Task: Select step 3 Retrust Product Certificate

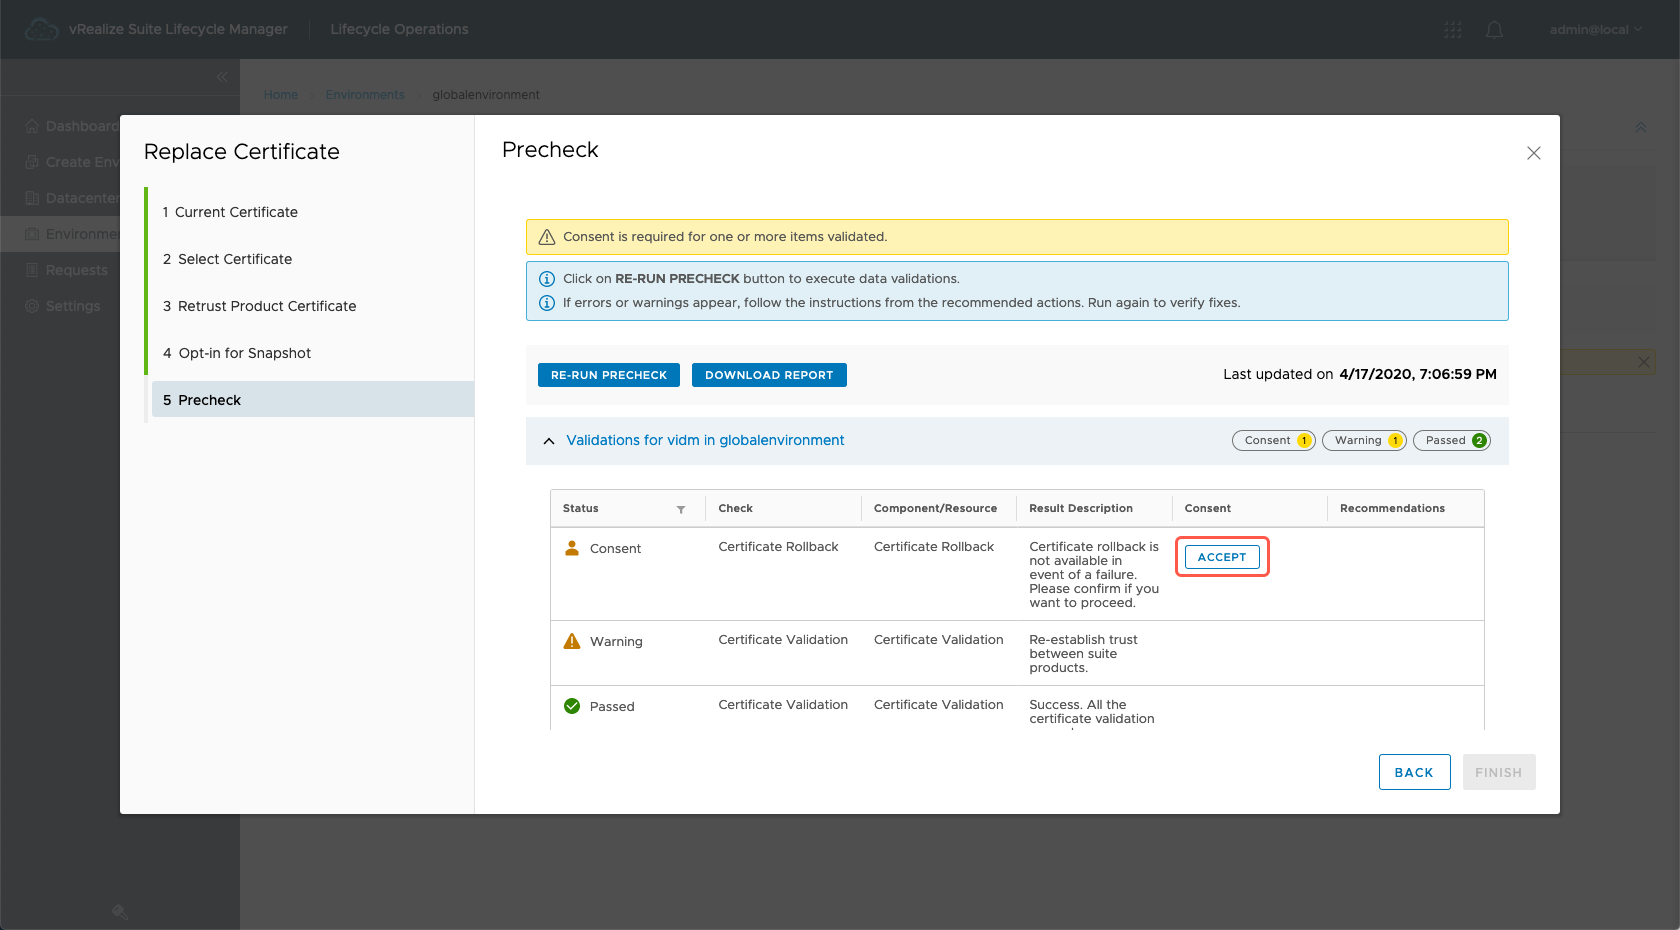Action: [266, 306]
